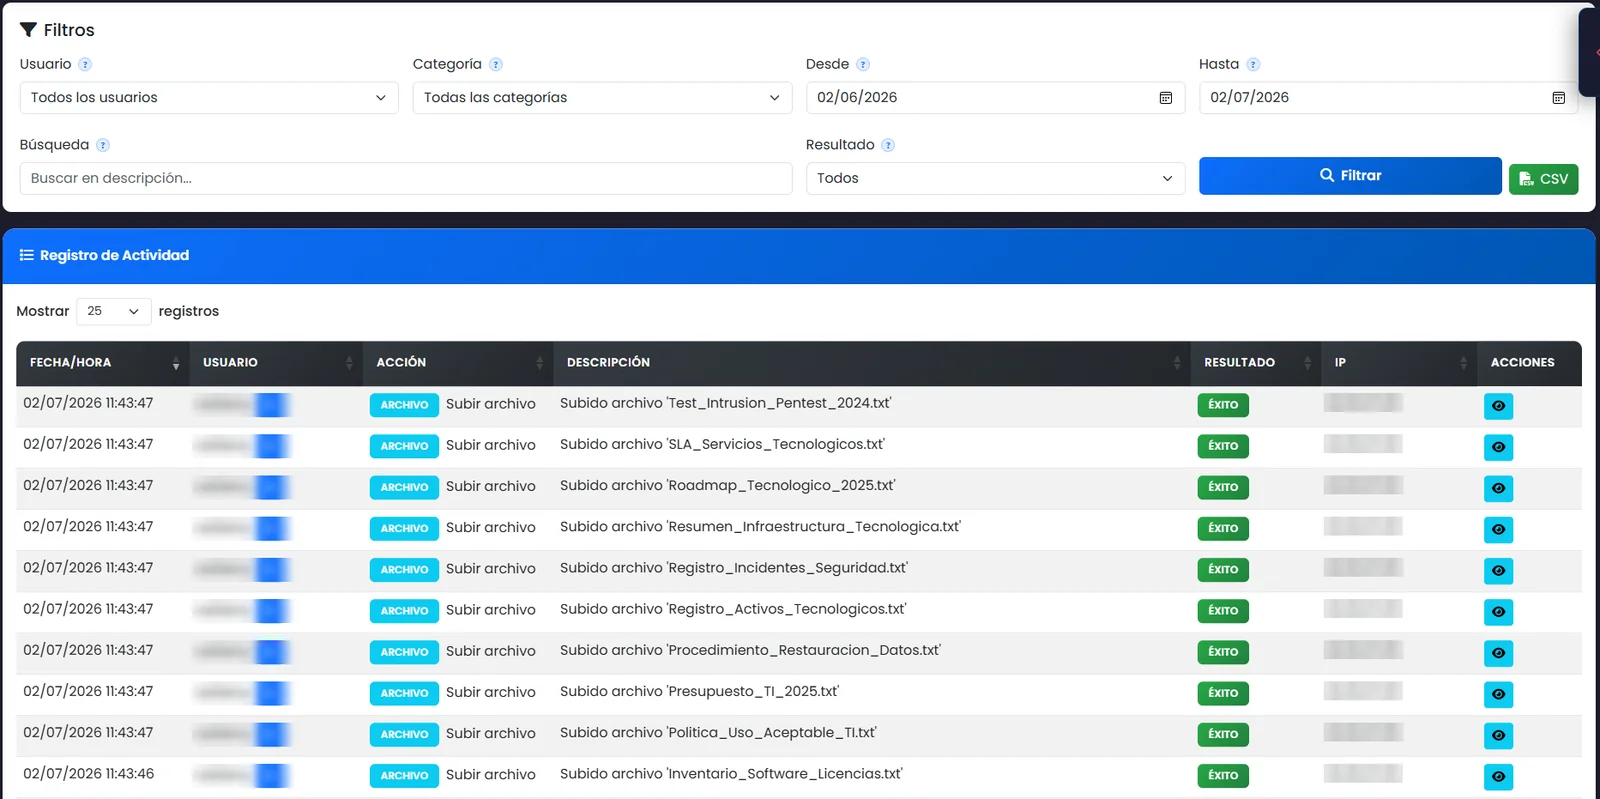Click ARCHIVO badge in Procedimiento_Restauracion_Datos row
Image resolution: width=1600 pixels, height=799 pixels.
click(404, 652)
